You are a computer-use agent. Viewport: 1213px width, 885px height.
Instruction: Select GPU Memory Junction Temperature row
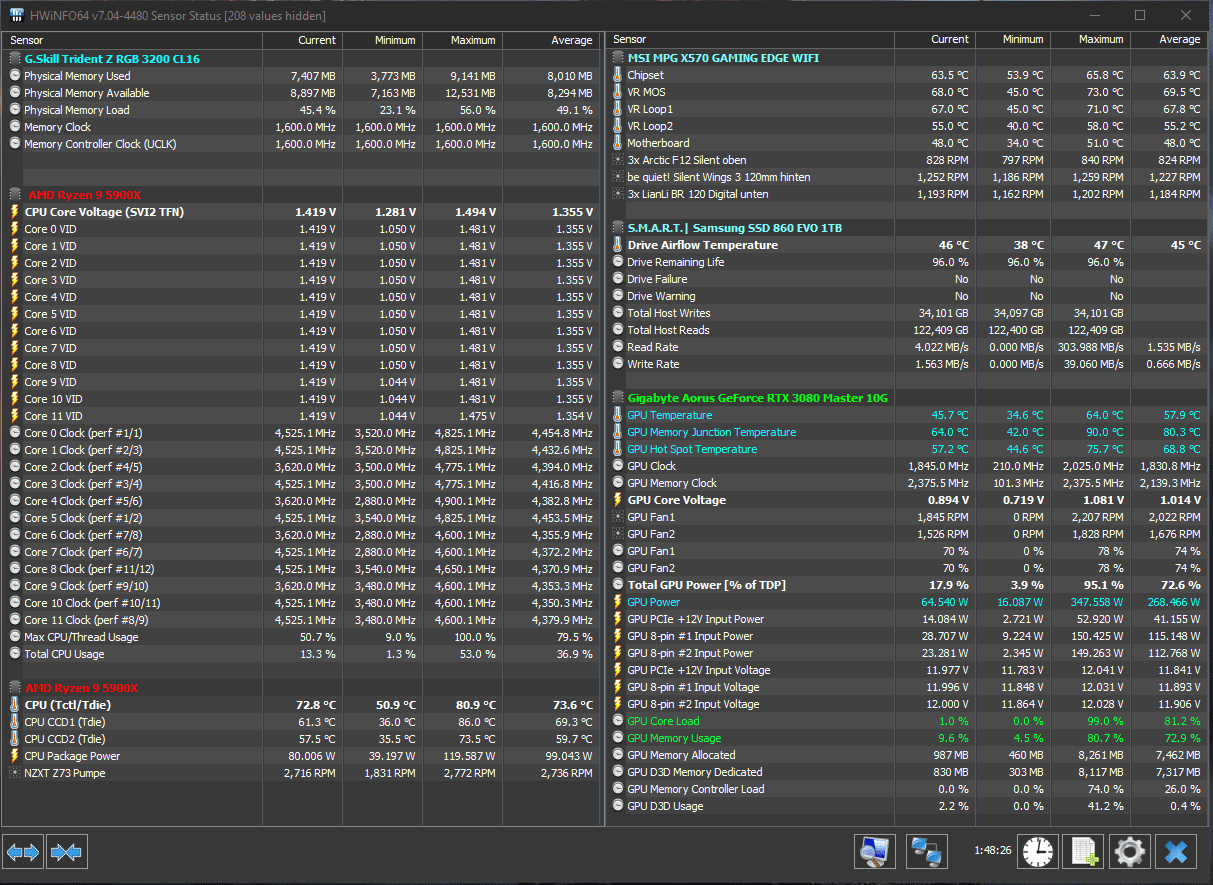click(907, 432)
